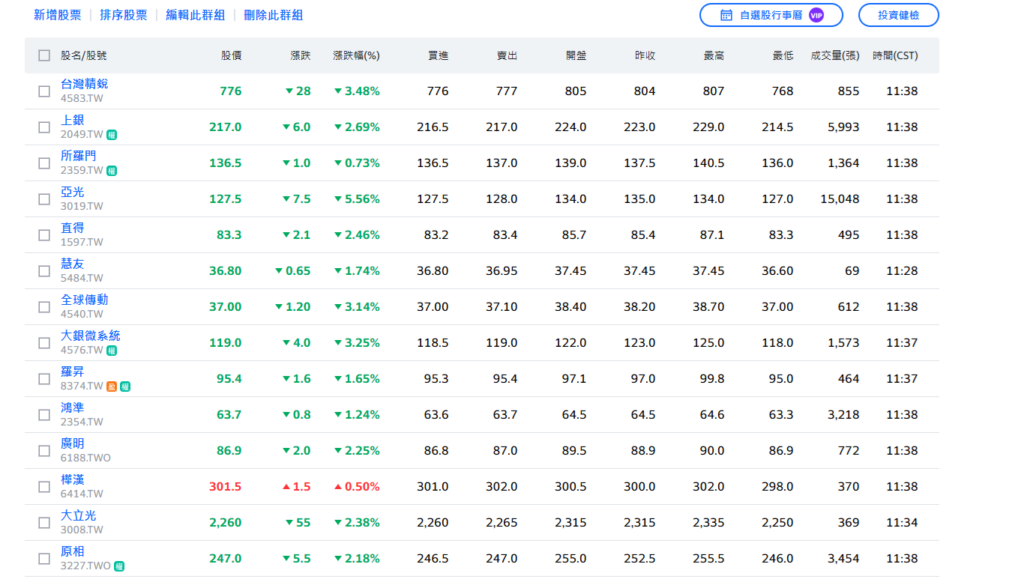Click volume 5,993 in 上銀 row

844,127
